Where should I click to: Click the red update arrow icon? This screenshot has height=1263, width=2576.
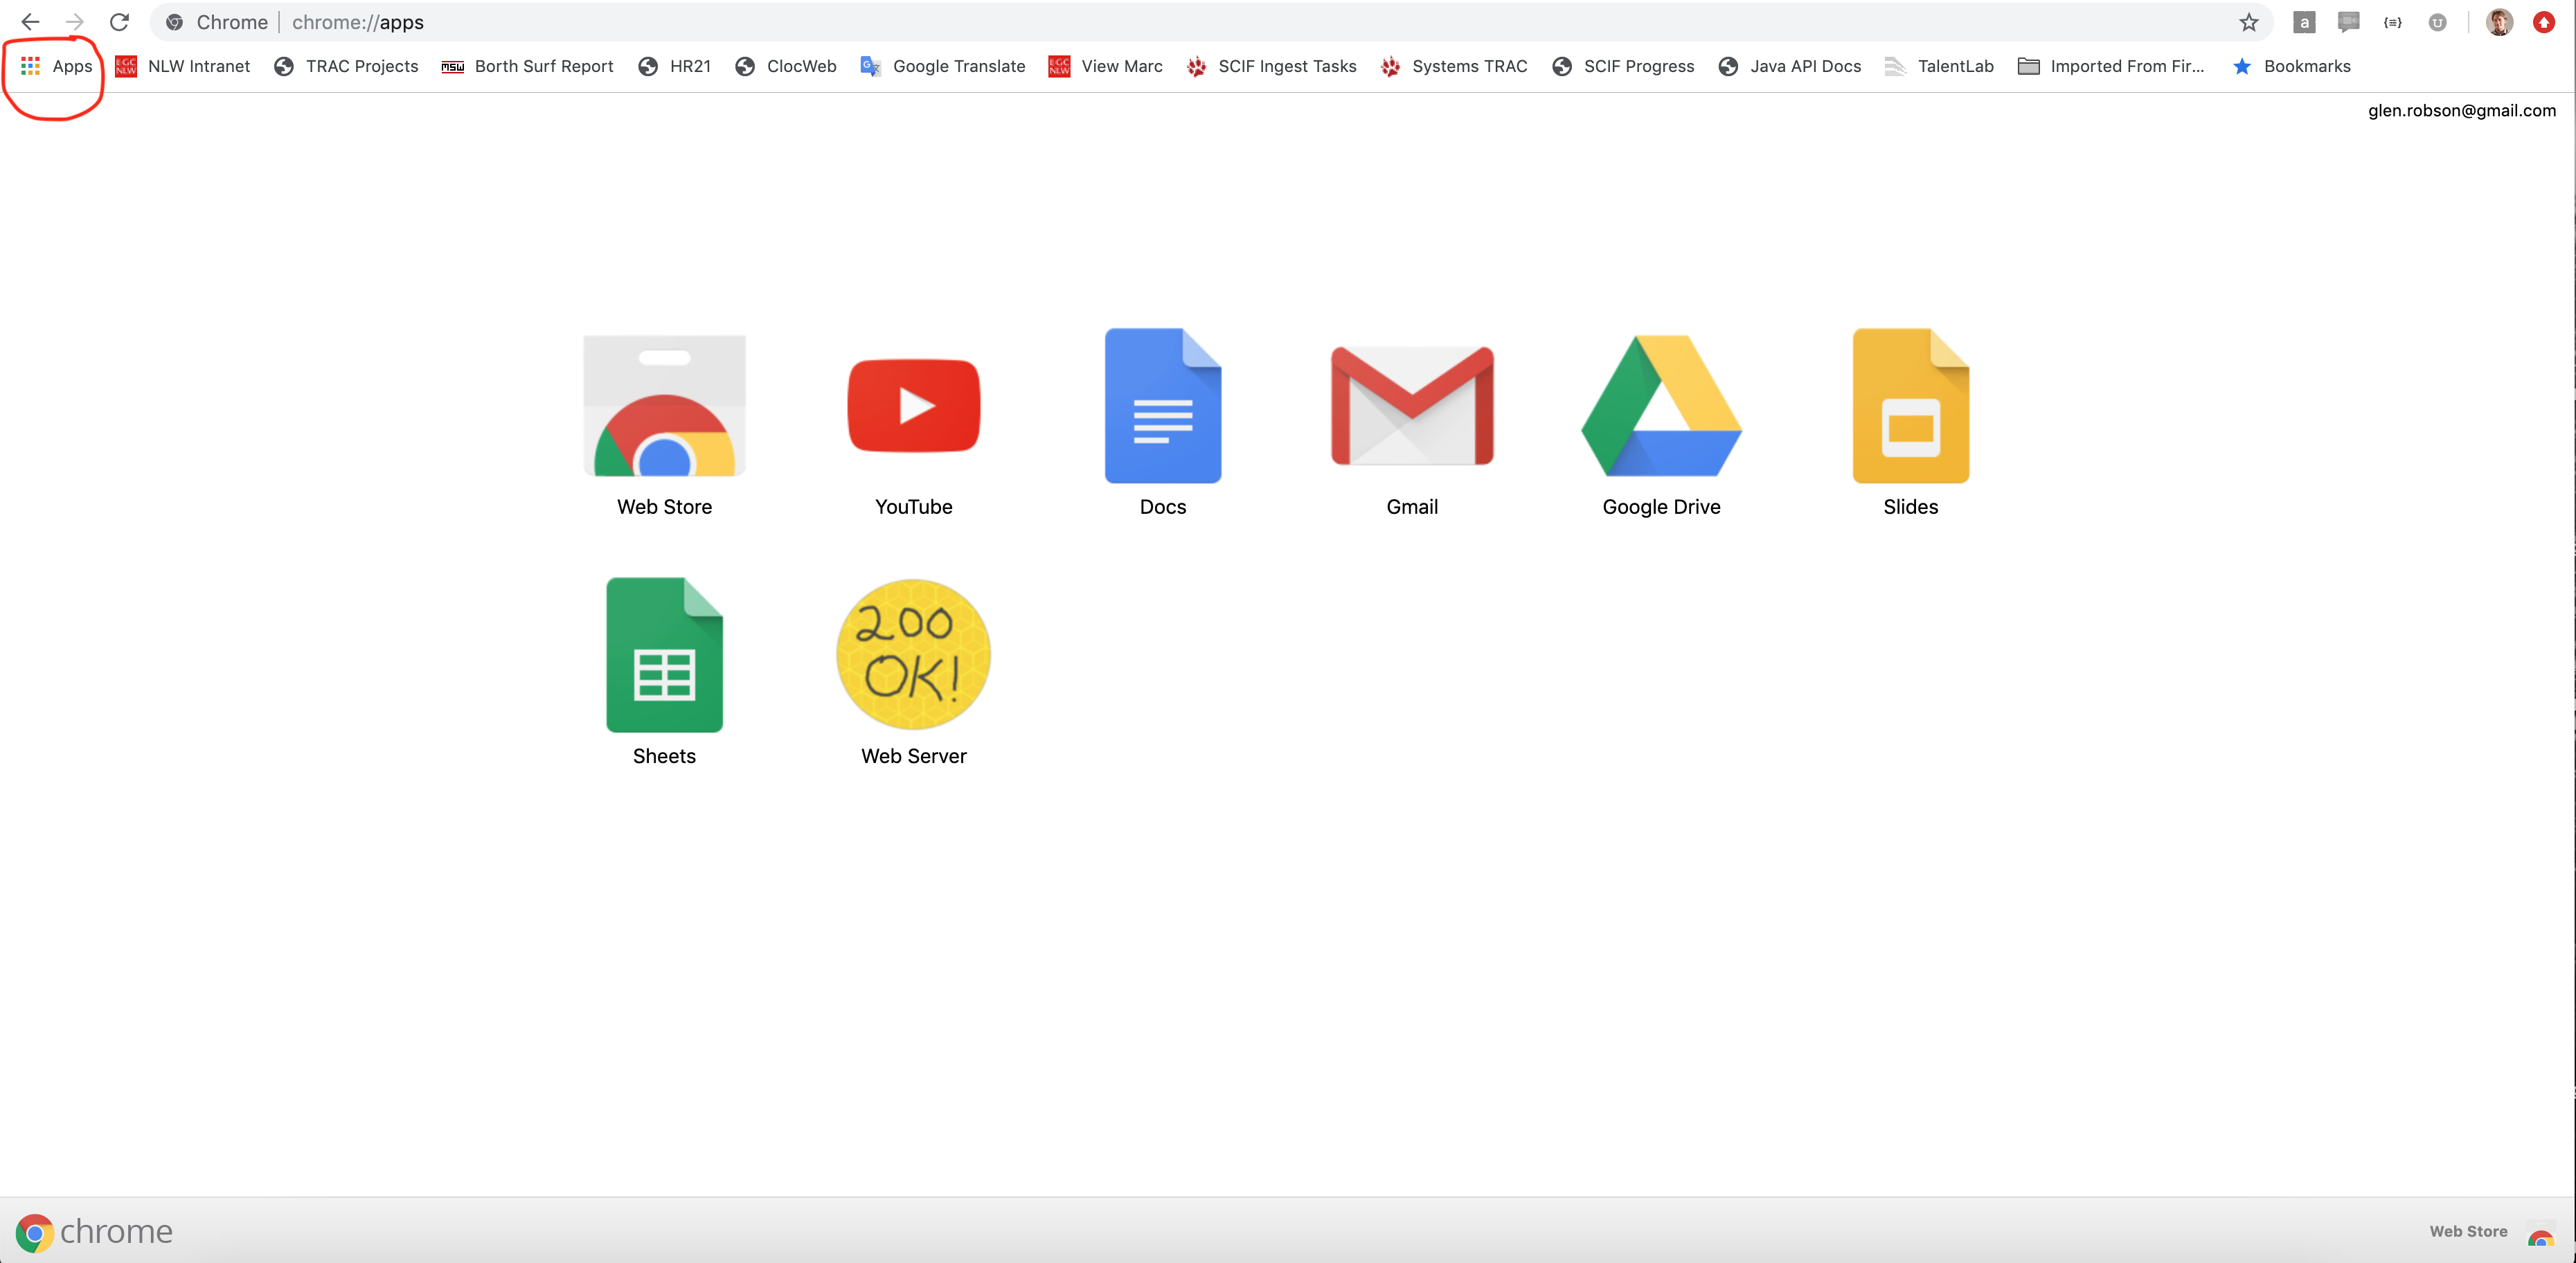pos(2544,22)
